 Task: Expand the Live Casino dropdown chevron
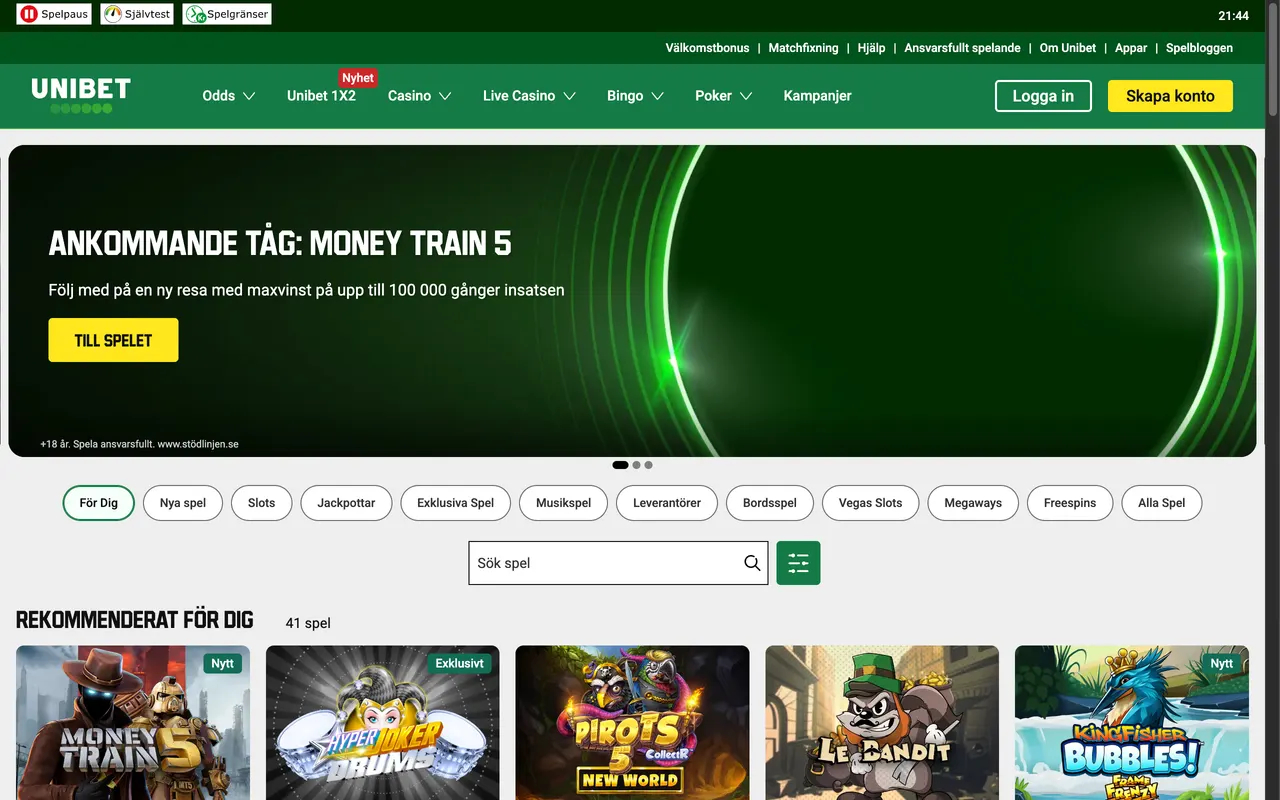click(x=569, y=96)
